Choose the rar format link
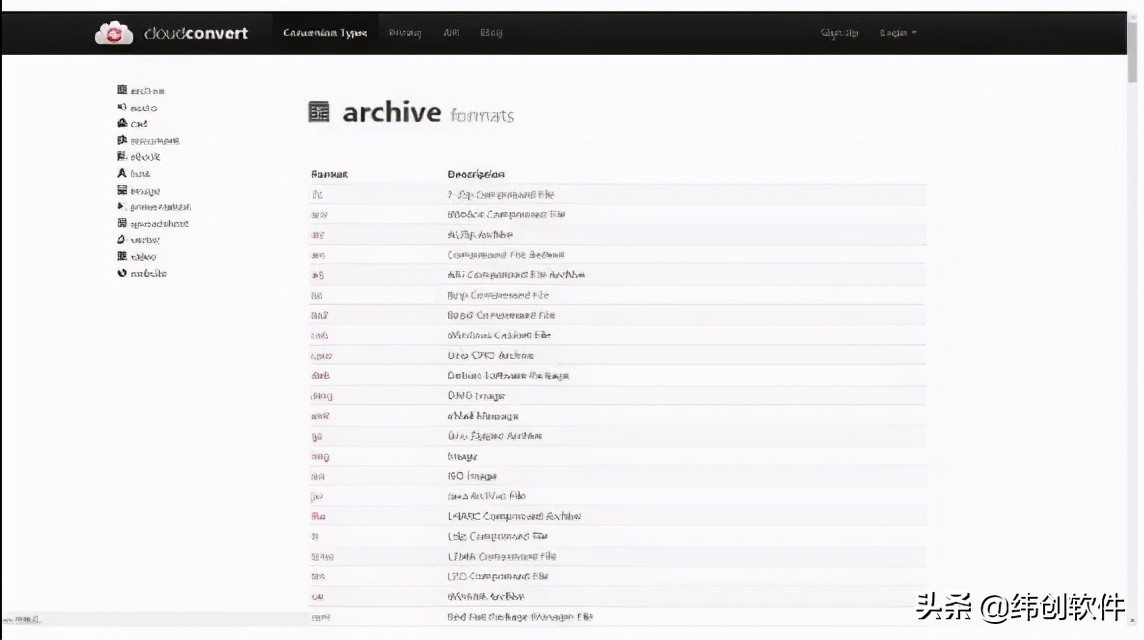Viewport: 1144px width, 640px height. (317, 597)
